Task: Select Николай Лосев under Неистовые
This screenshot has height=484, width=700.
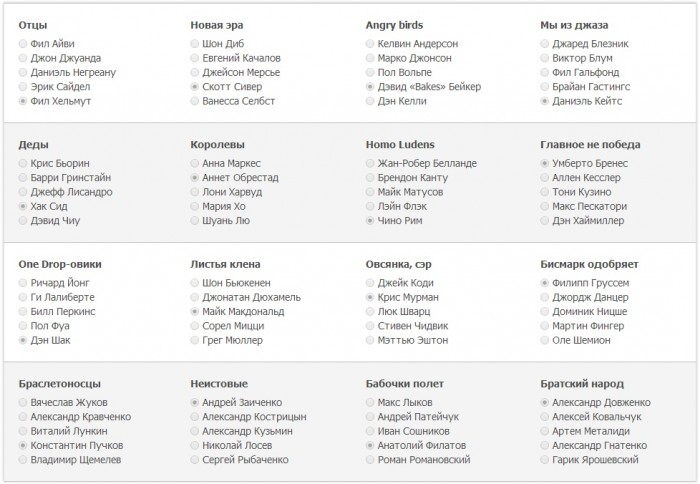Action: pos(194,446)
